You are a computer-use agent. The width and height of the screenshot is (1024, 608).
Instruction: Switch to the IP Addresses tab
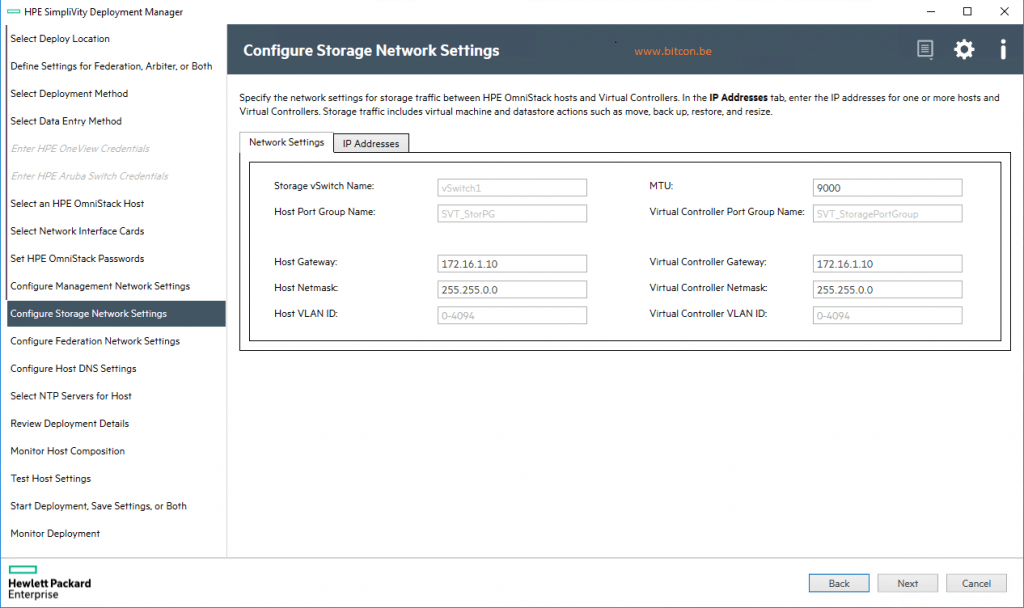tap(370, 143)
